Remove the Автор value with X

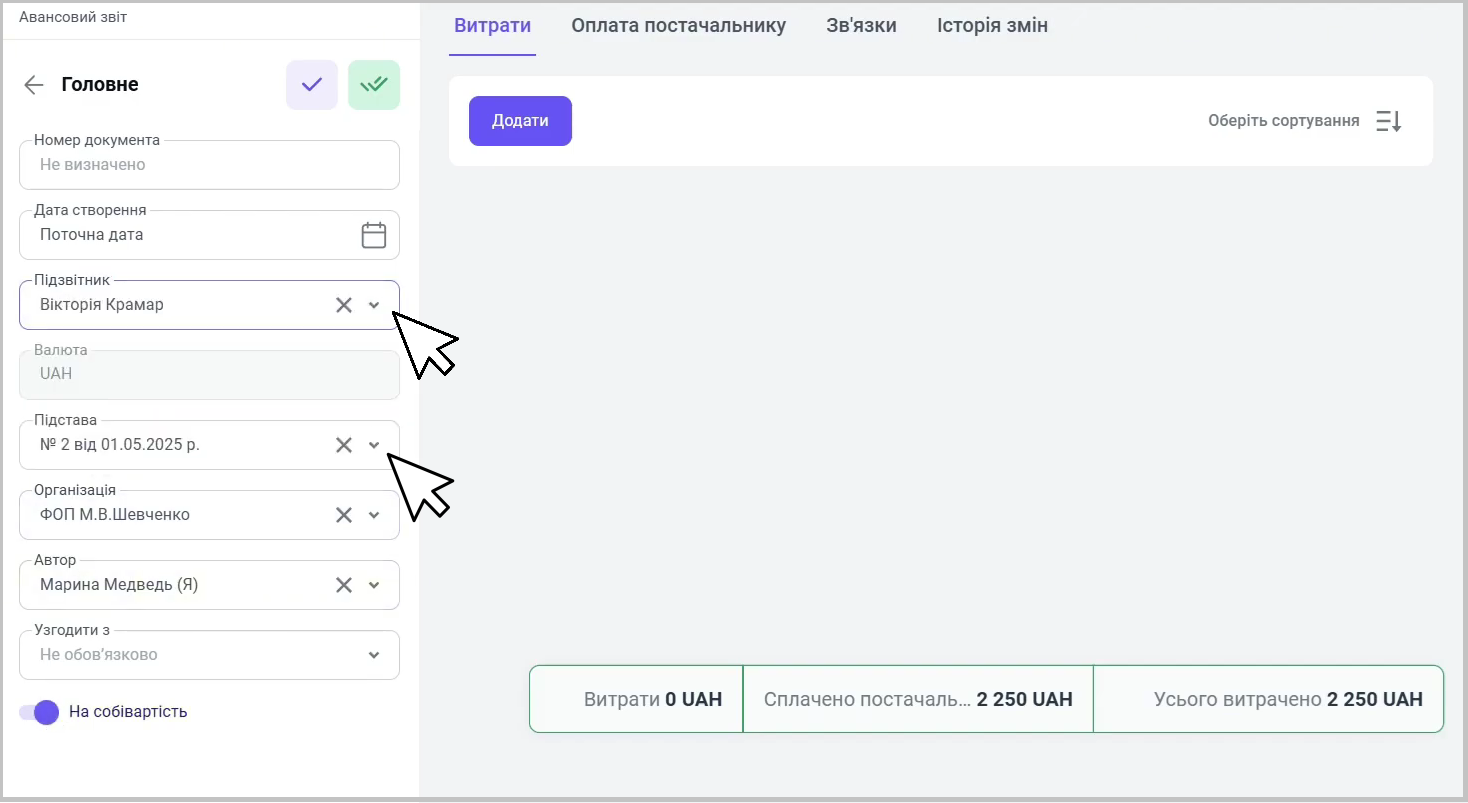[344, 585]
